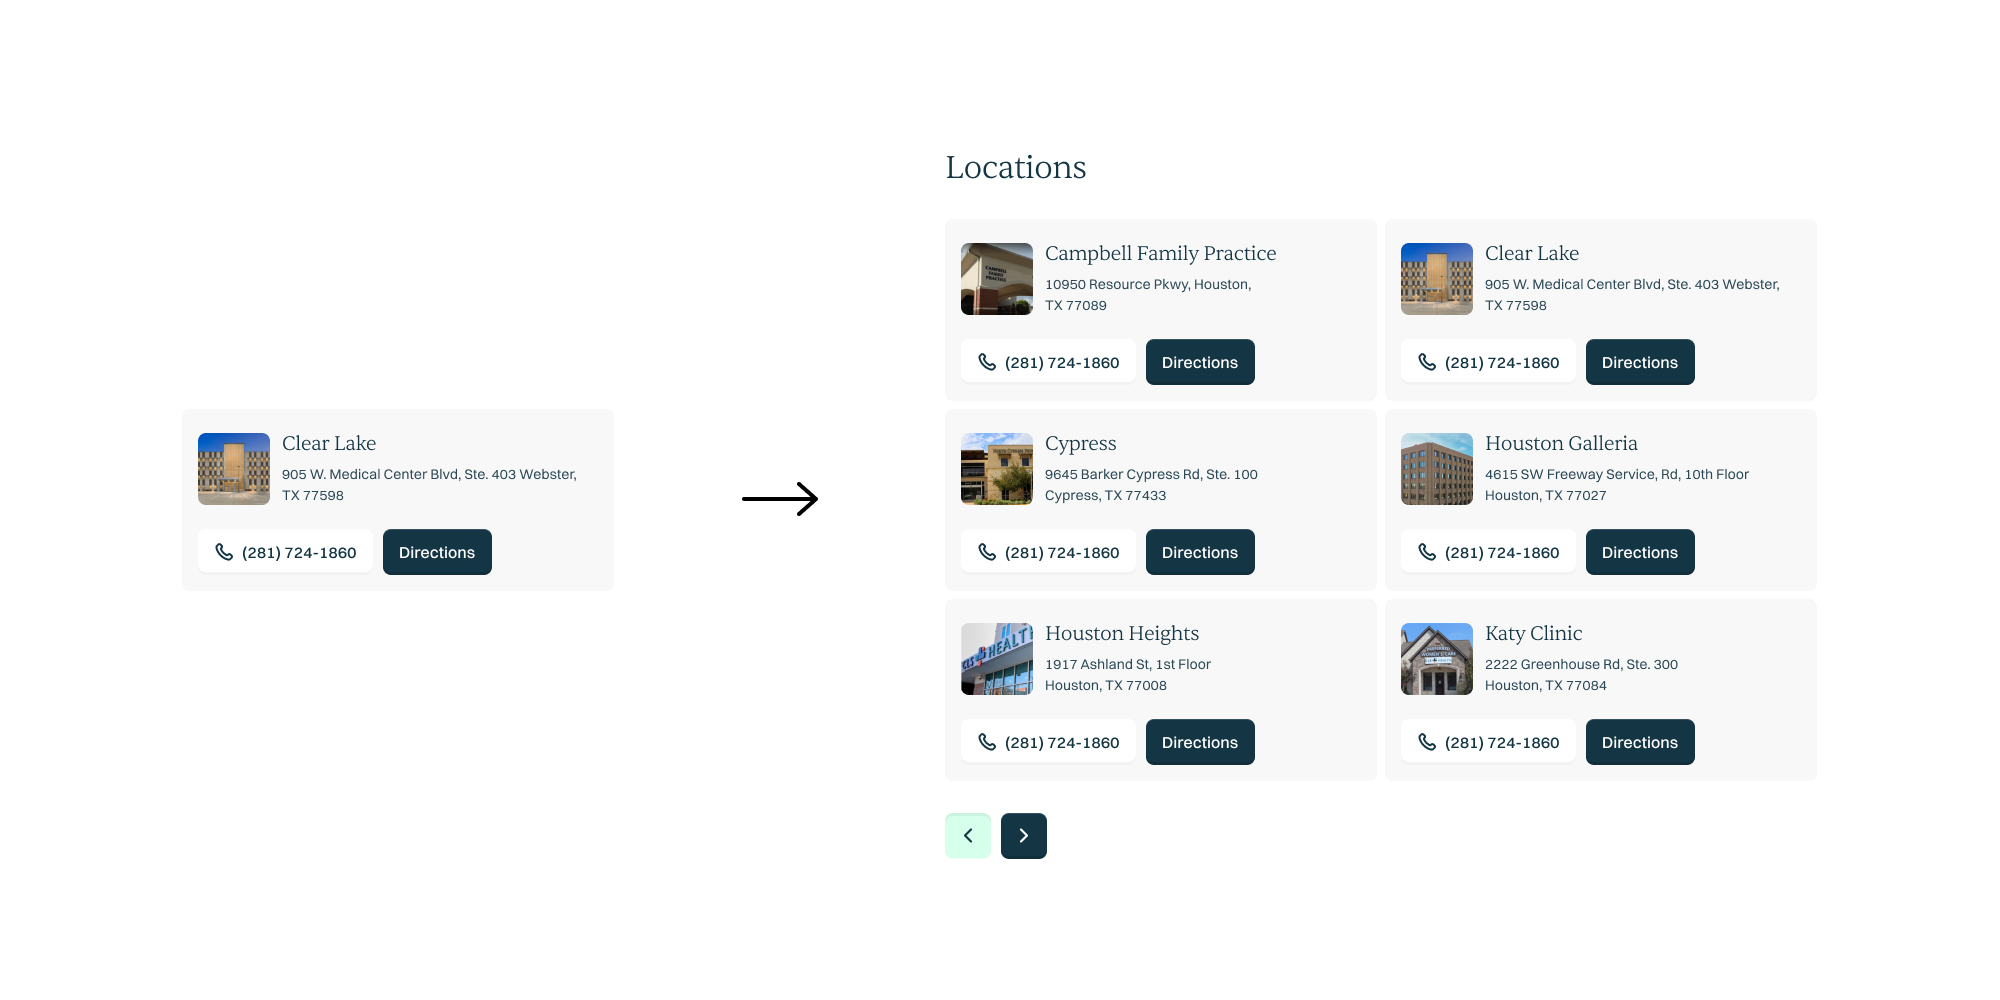Viewport: 2000px width, 1000px height.
Task: Click the Katy Clinic building photo
Action: tap(1437, 659)
